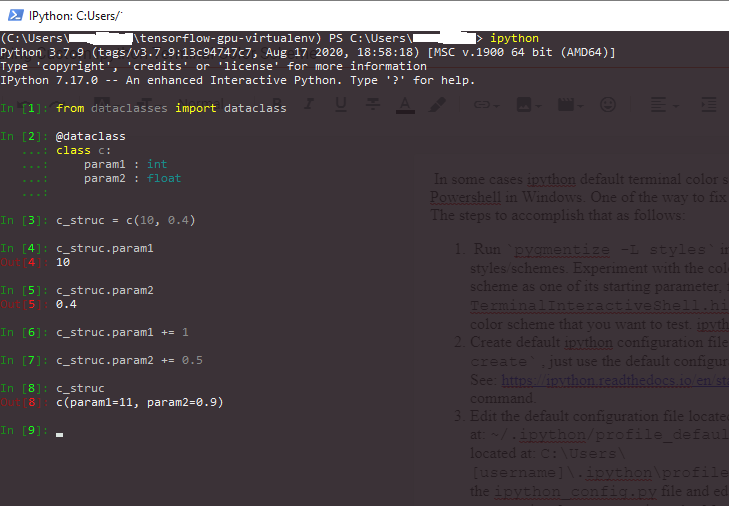Click 'pygmentize -L styles' code in background document
The width and height of the screenshot is (729, 506).
click(x=610, y=250)
